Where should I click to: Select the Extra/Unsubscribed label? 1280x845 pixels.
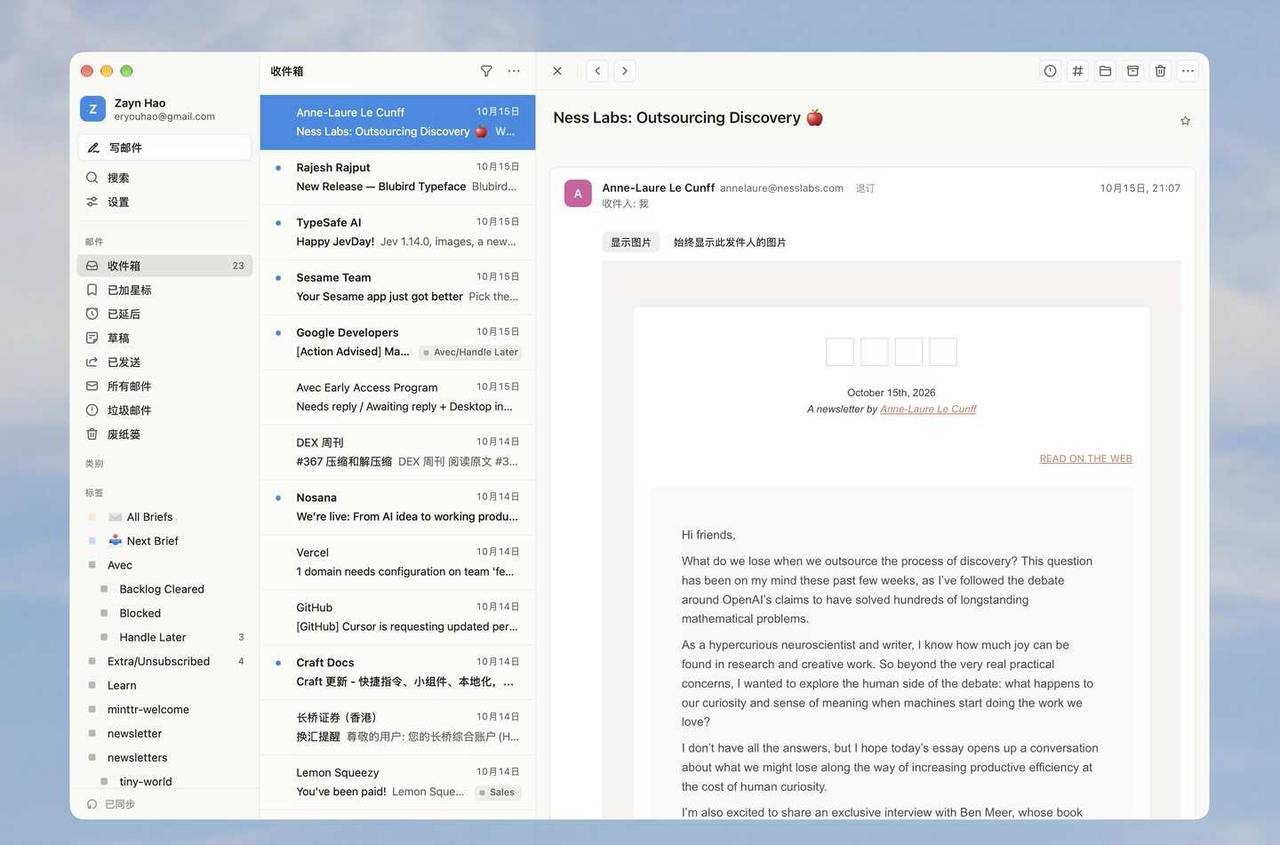pos(165,661)
